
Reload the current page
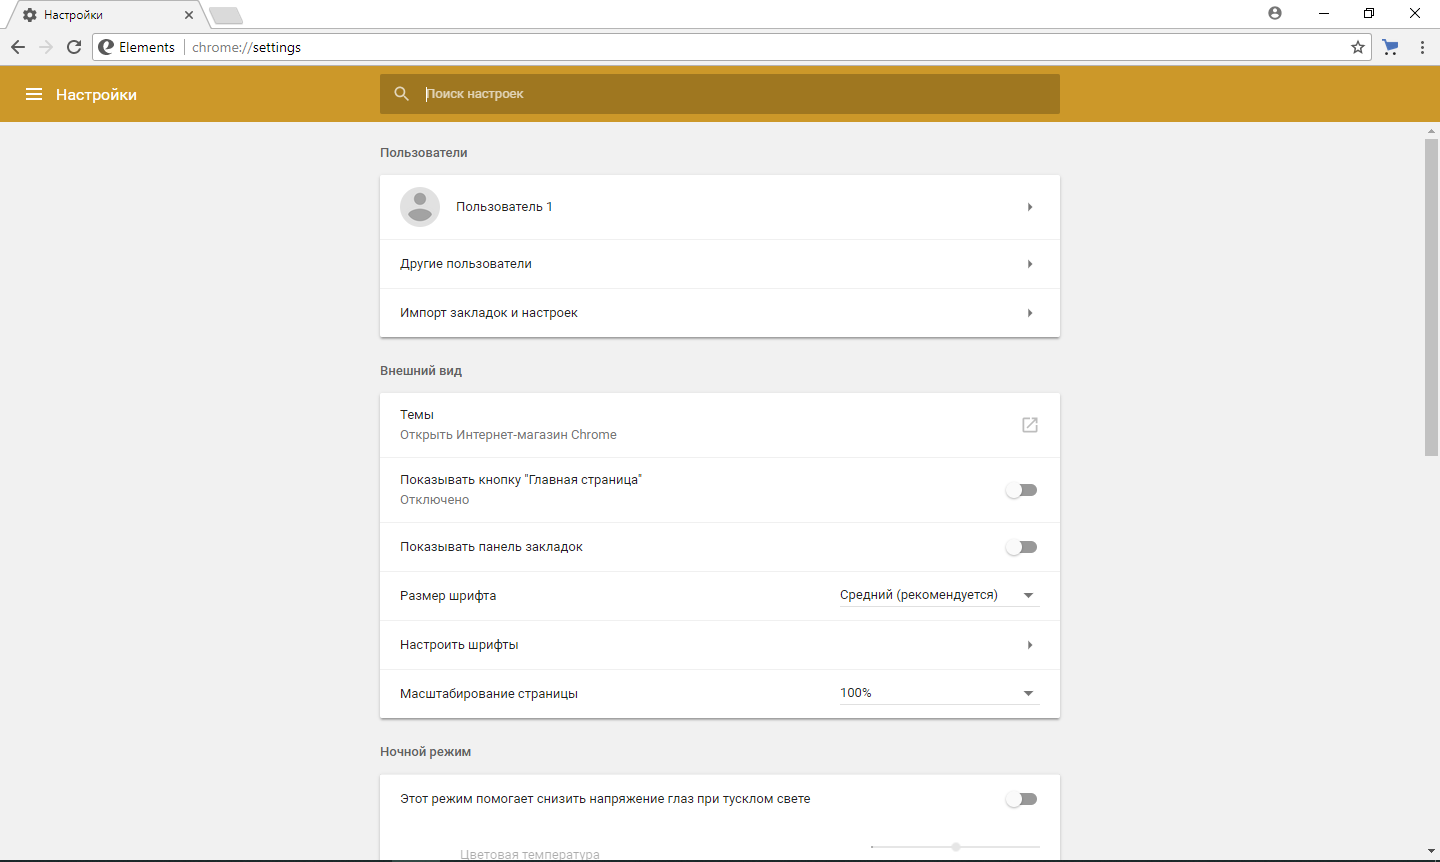point(74,46)
